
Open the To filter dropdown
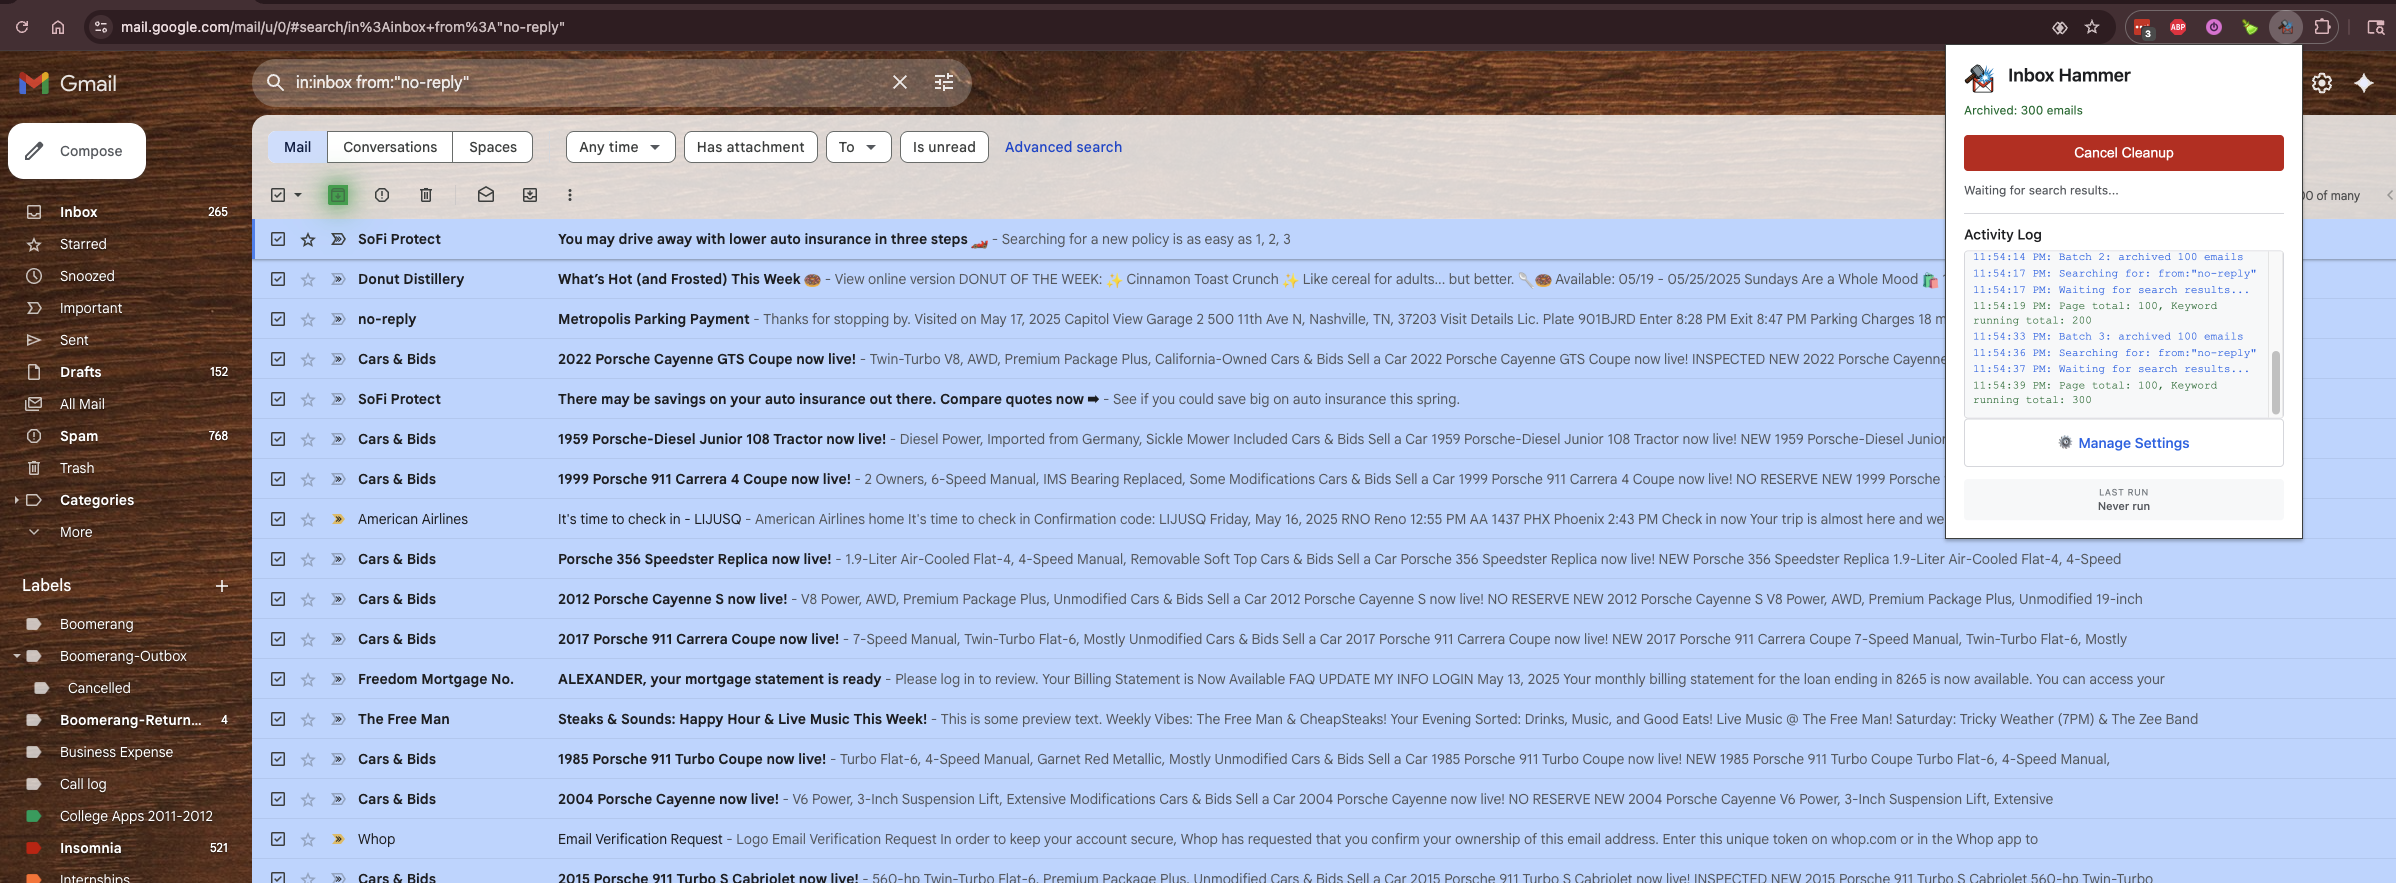[858, 147]
